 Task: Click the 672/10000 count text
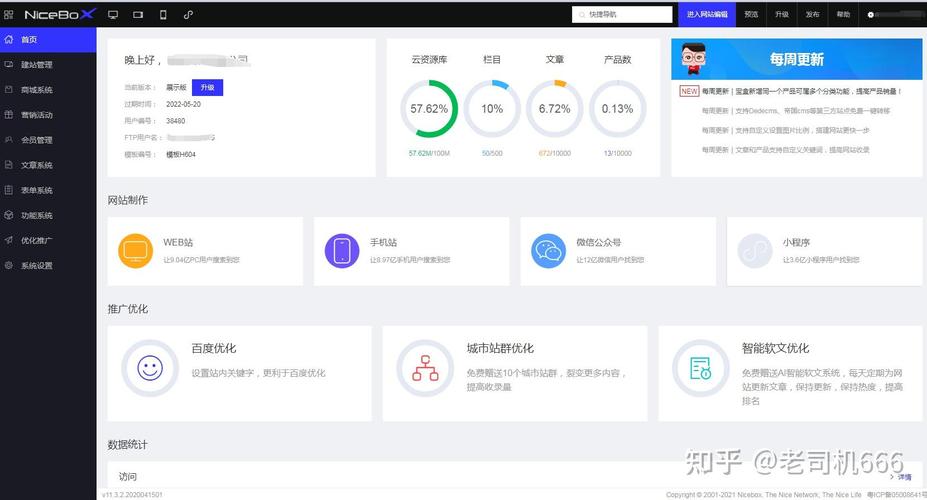click(x=555, y=153)
